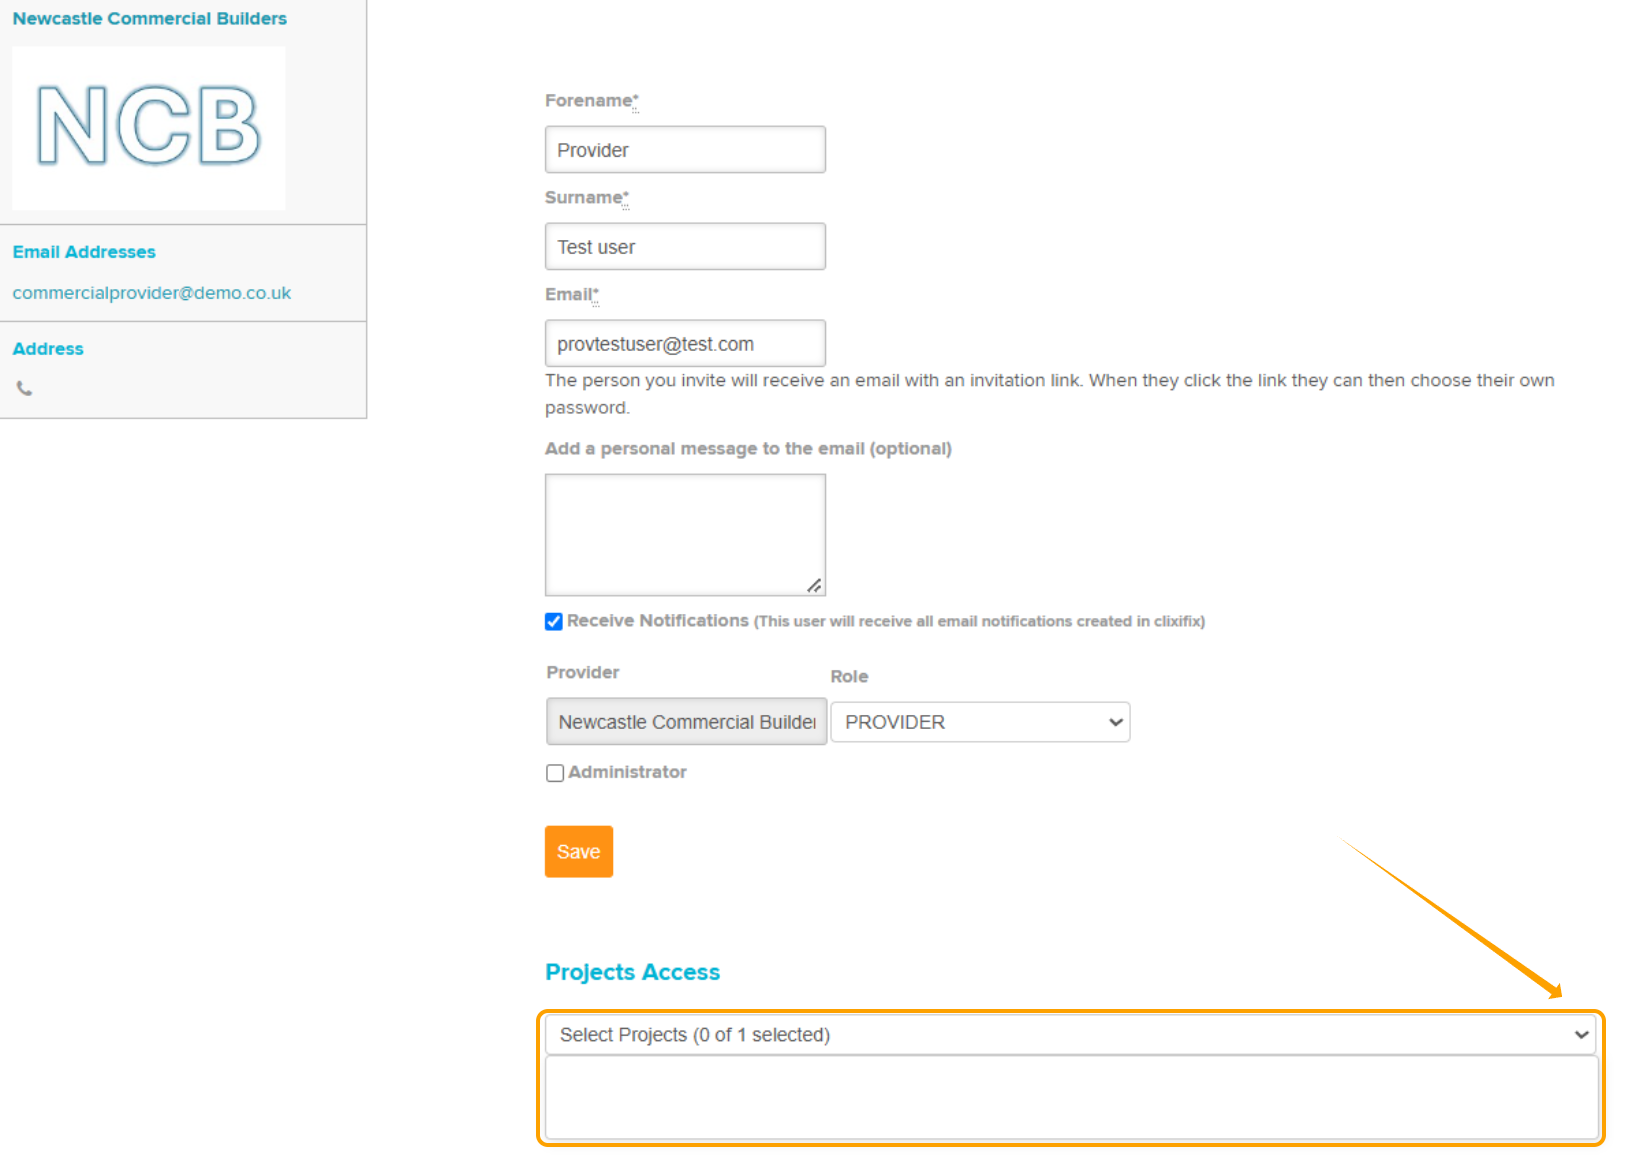
Task: Click the Newcastle Commercial Builders heading link
Action: [150, 18]
